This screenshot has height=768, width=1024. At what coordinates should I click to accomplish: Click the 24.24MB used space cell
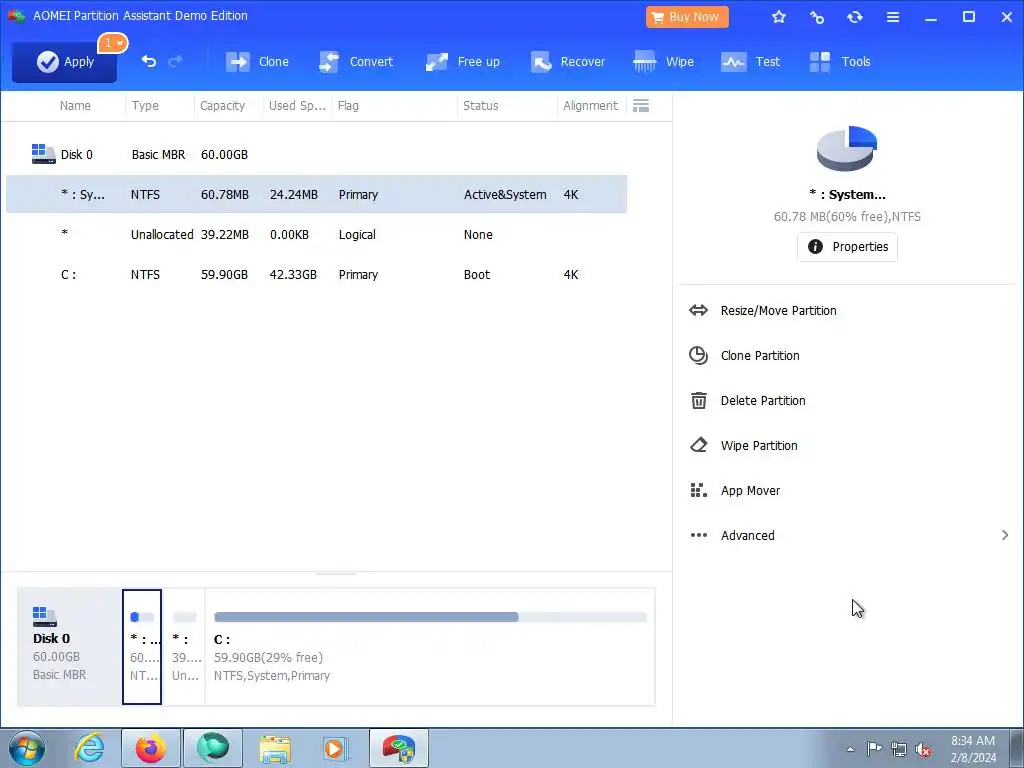(x=293, y=195)
